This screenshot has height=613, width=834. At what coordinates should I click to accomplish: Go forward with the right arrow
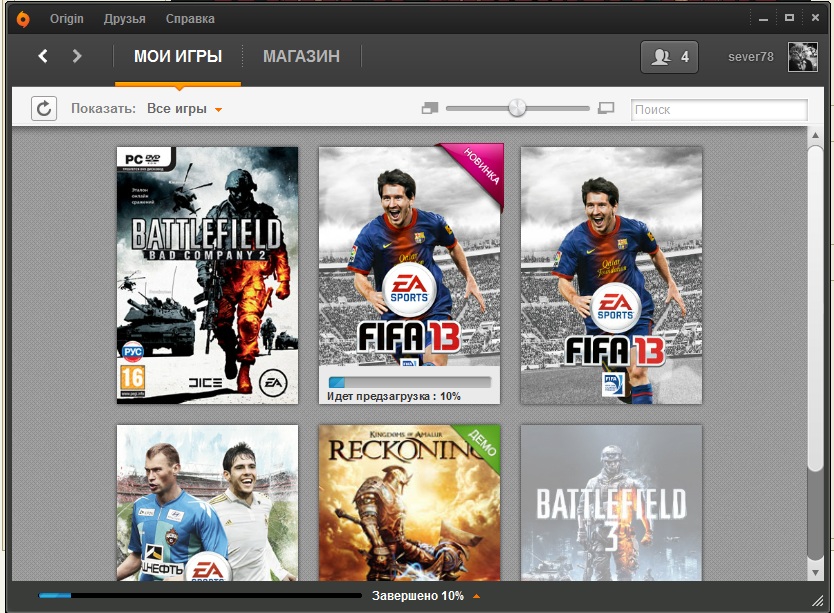point(77,56)
